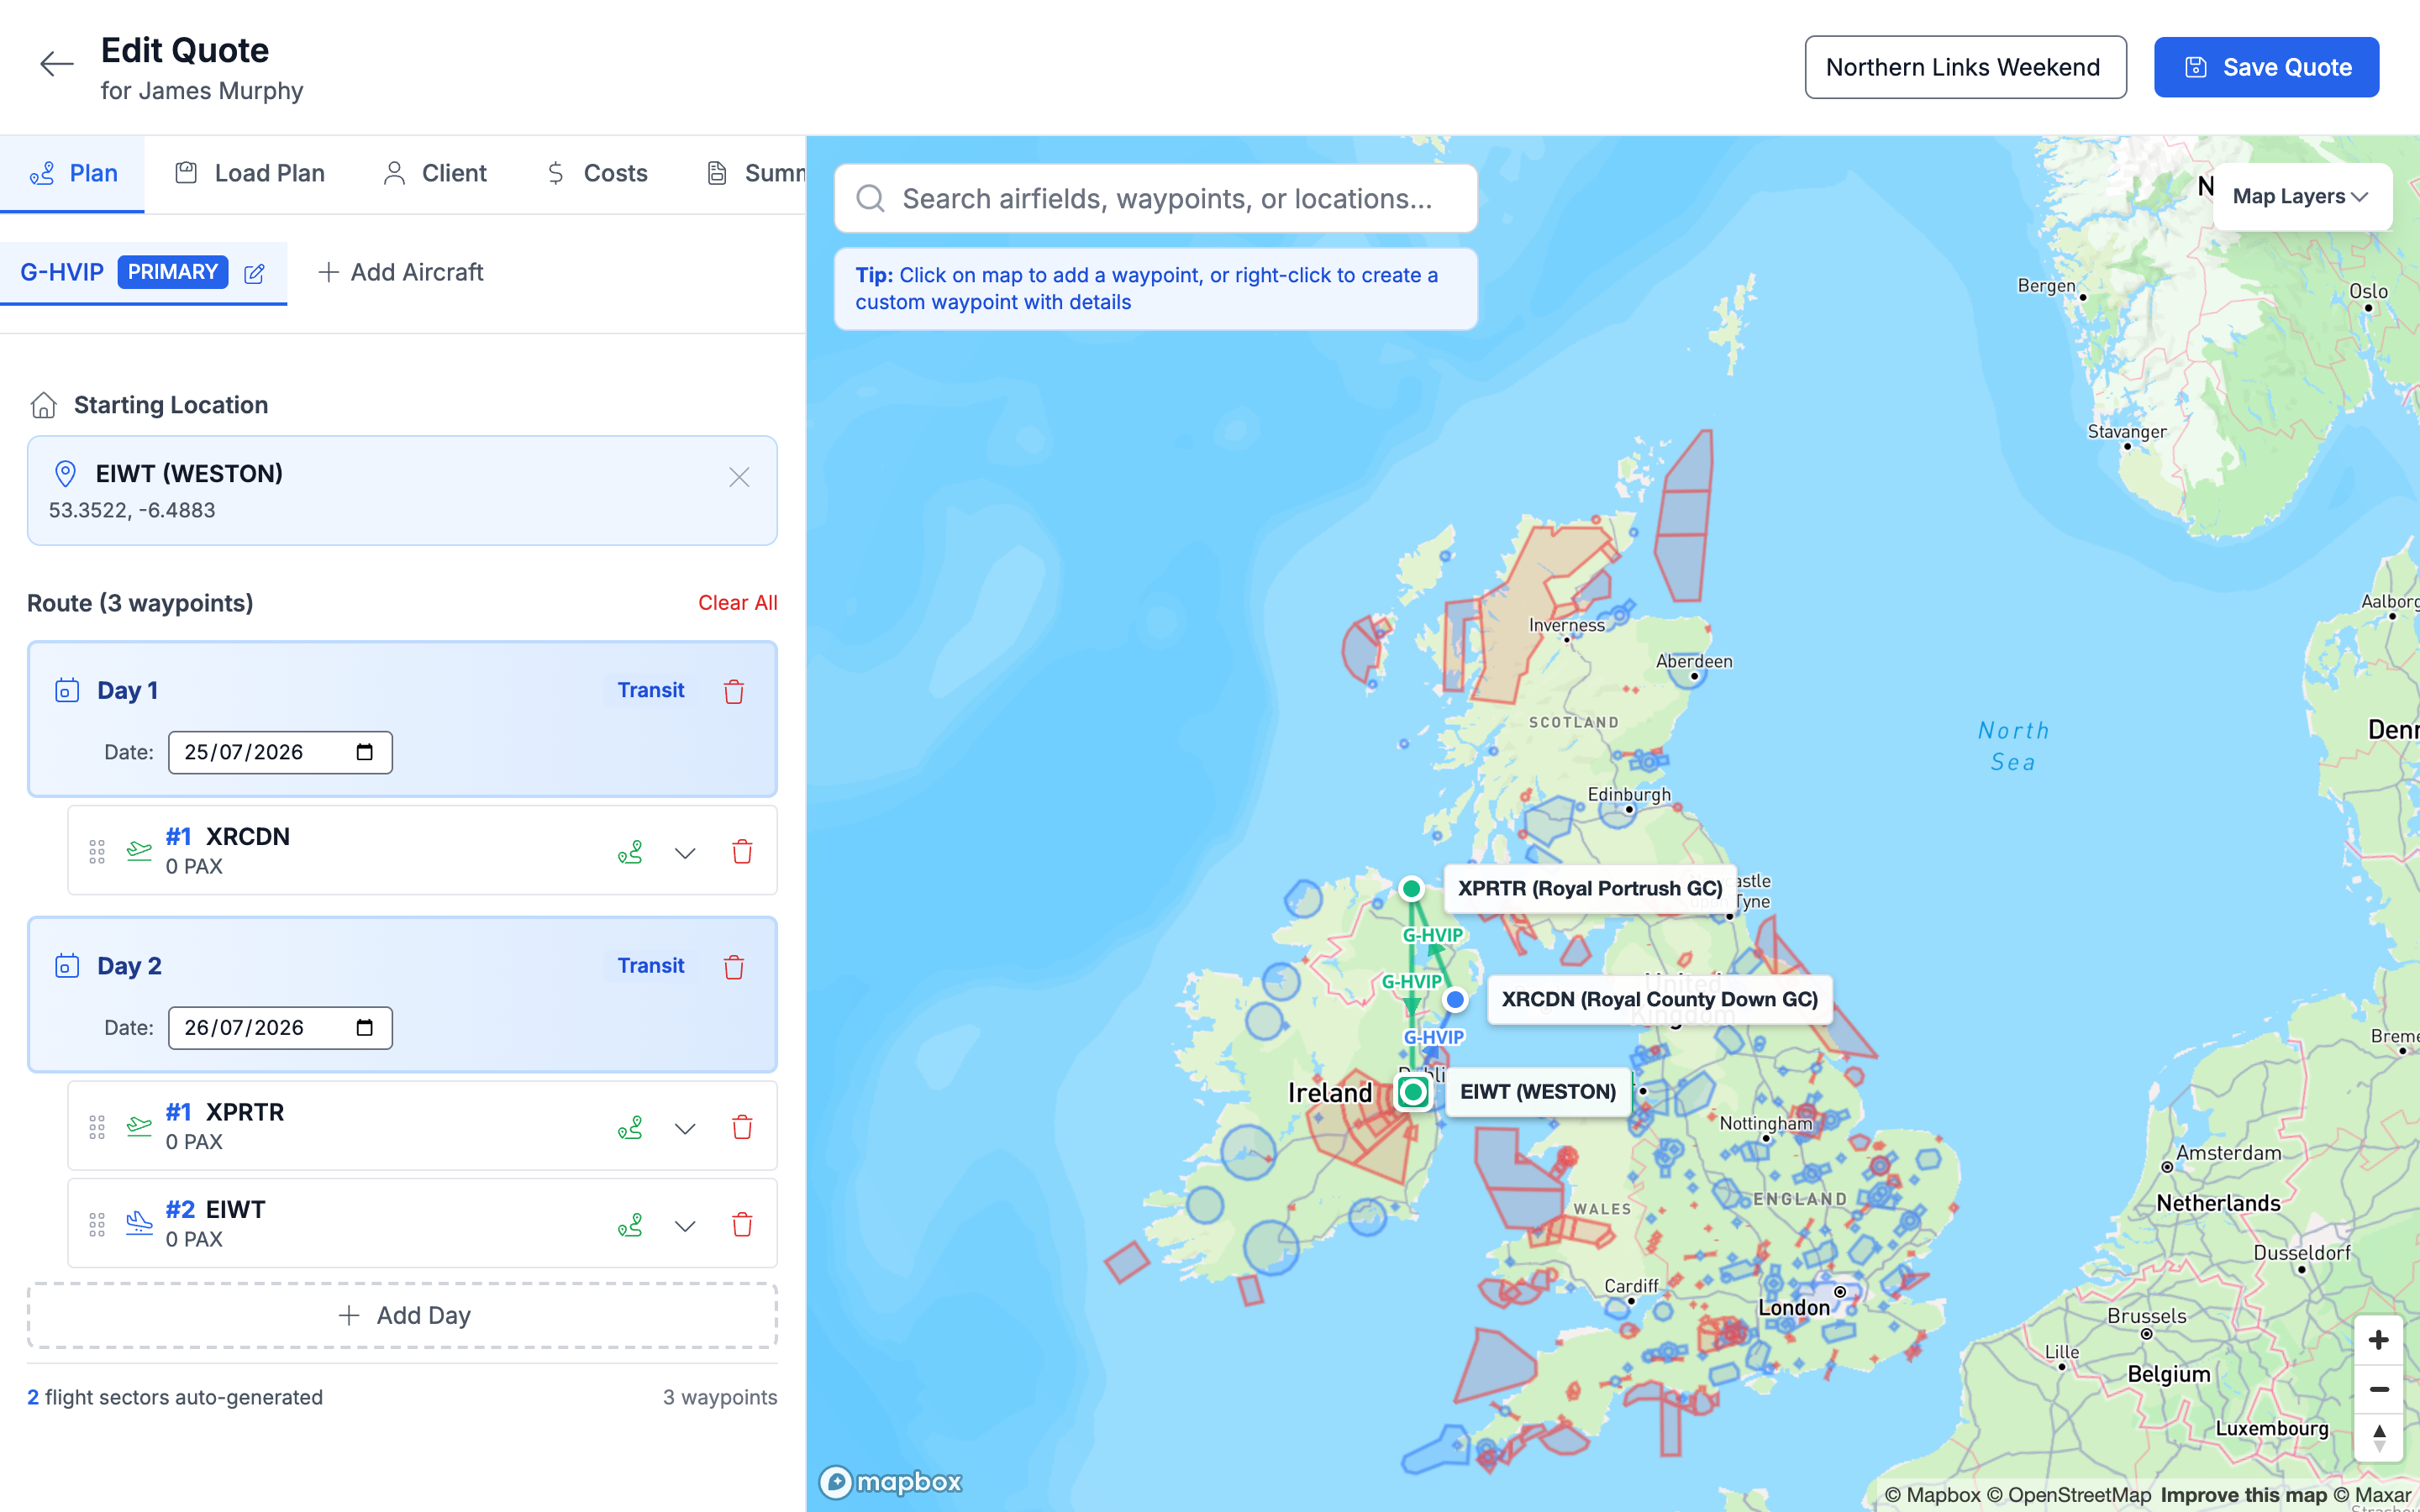The image size is (2420, 1512).
Task: Click the Day 2 date field 26/07/2026
Action: point(280,1028)
